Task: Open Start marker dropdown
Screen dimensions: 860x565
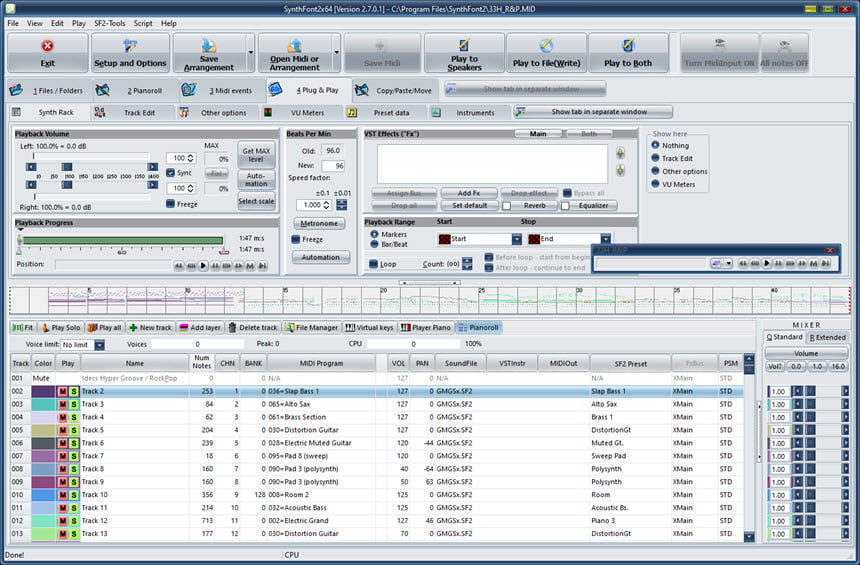Action: point(517,239)
